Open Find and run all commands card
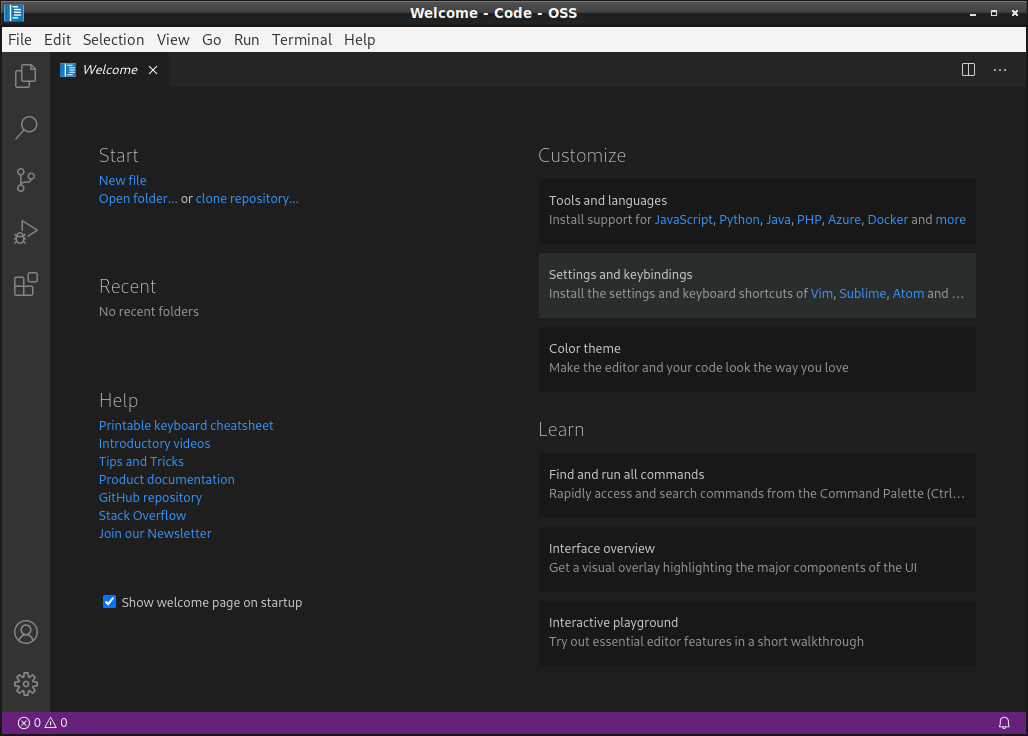The height and width of the screenshot is (736, 1028). pyautogui.click(x=757, y=486)
